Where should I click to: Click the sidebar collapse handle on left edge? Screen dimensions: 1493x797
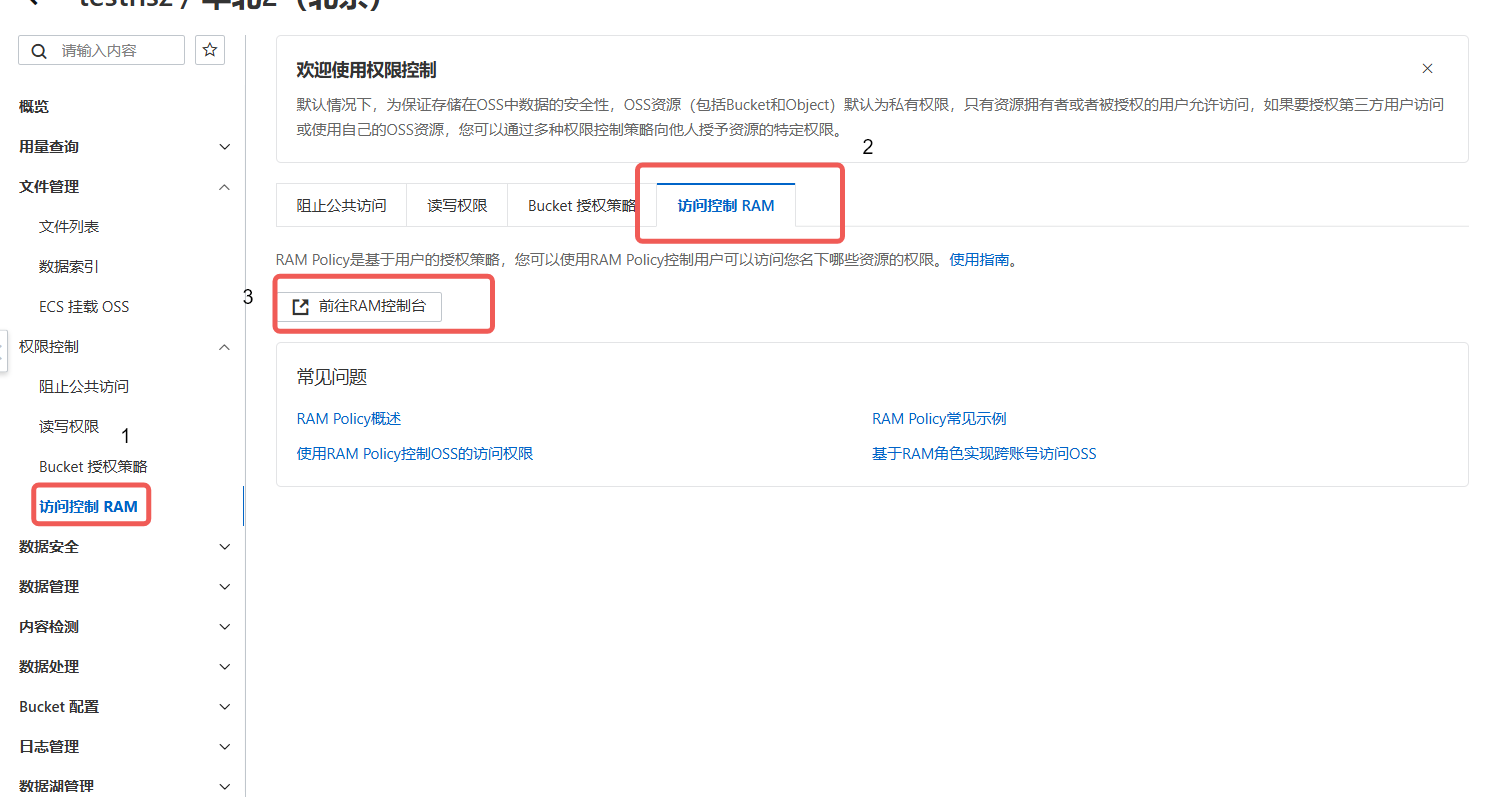point(3,352)
